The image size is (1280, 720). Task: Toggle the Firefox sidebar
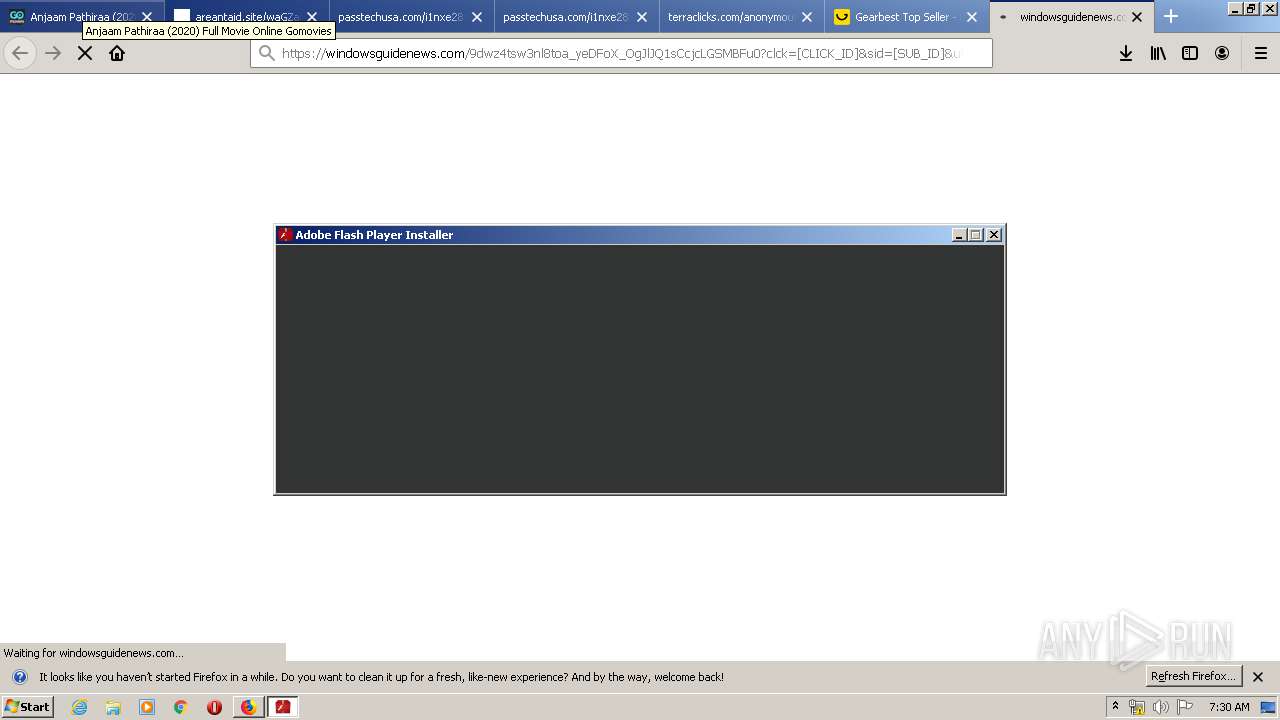(1190, 53)
